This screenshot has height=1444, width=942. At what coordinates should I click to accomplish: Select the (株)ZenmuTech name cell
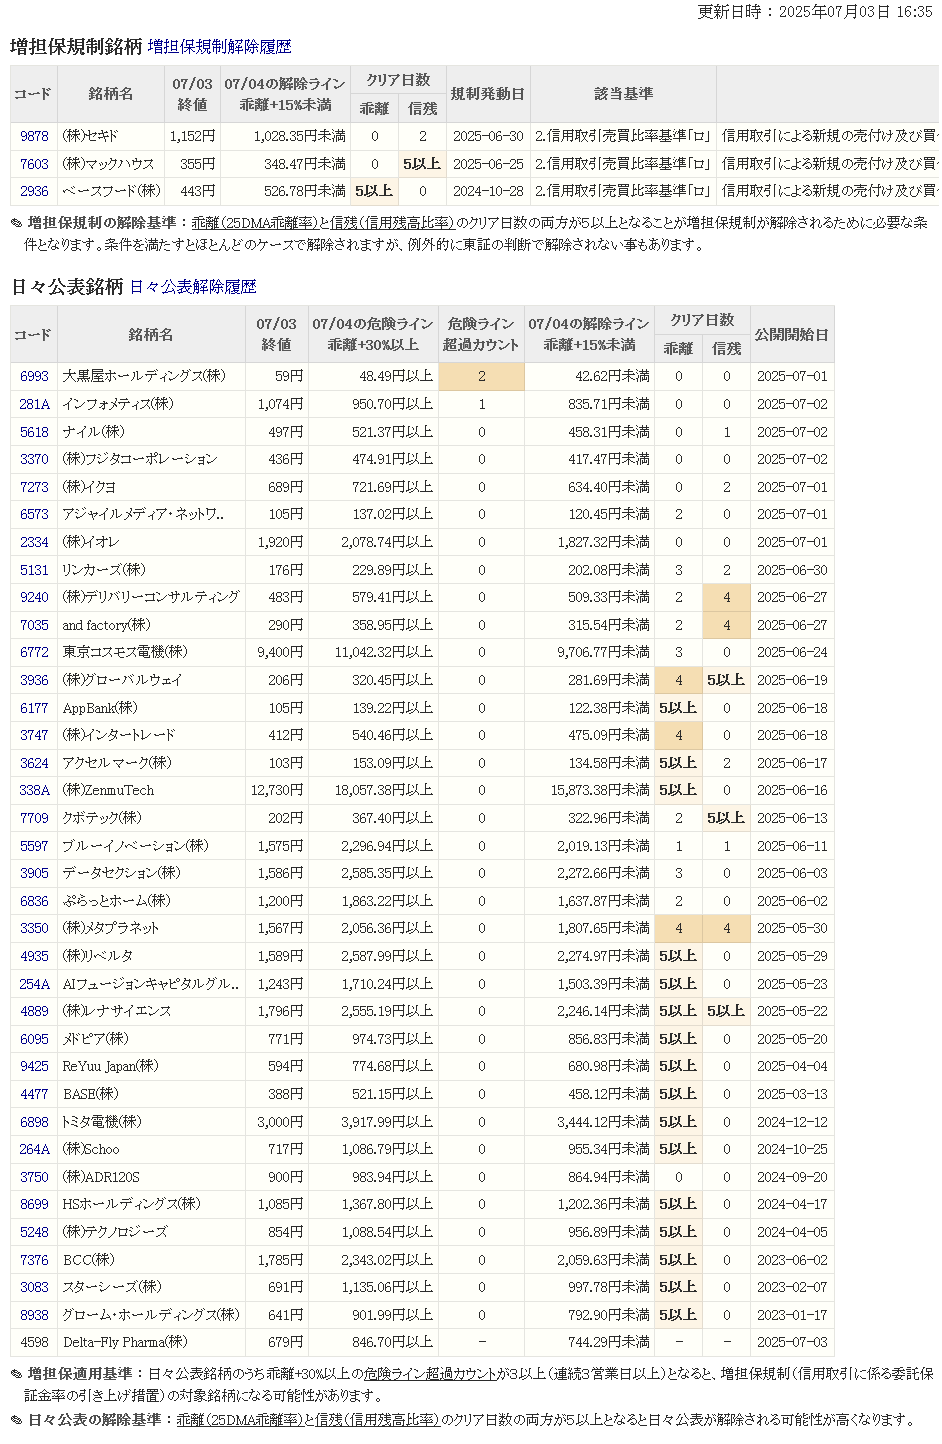[151, 790]
